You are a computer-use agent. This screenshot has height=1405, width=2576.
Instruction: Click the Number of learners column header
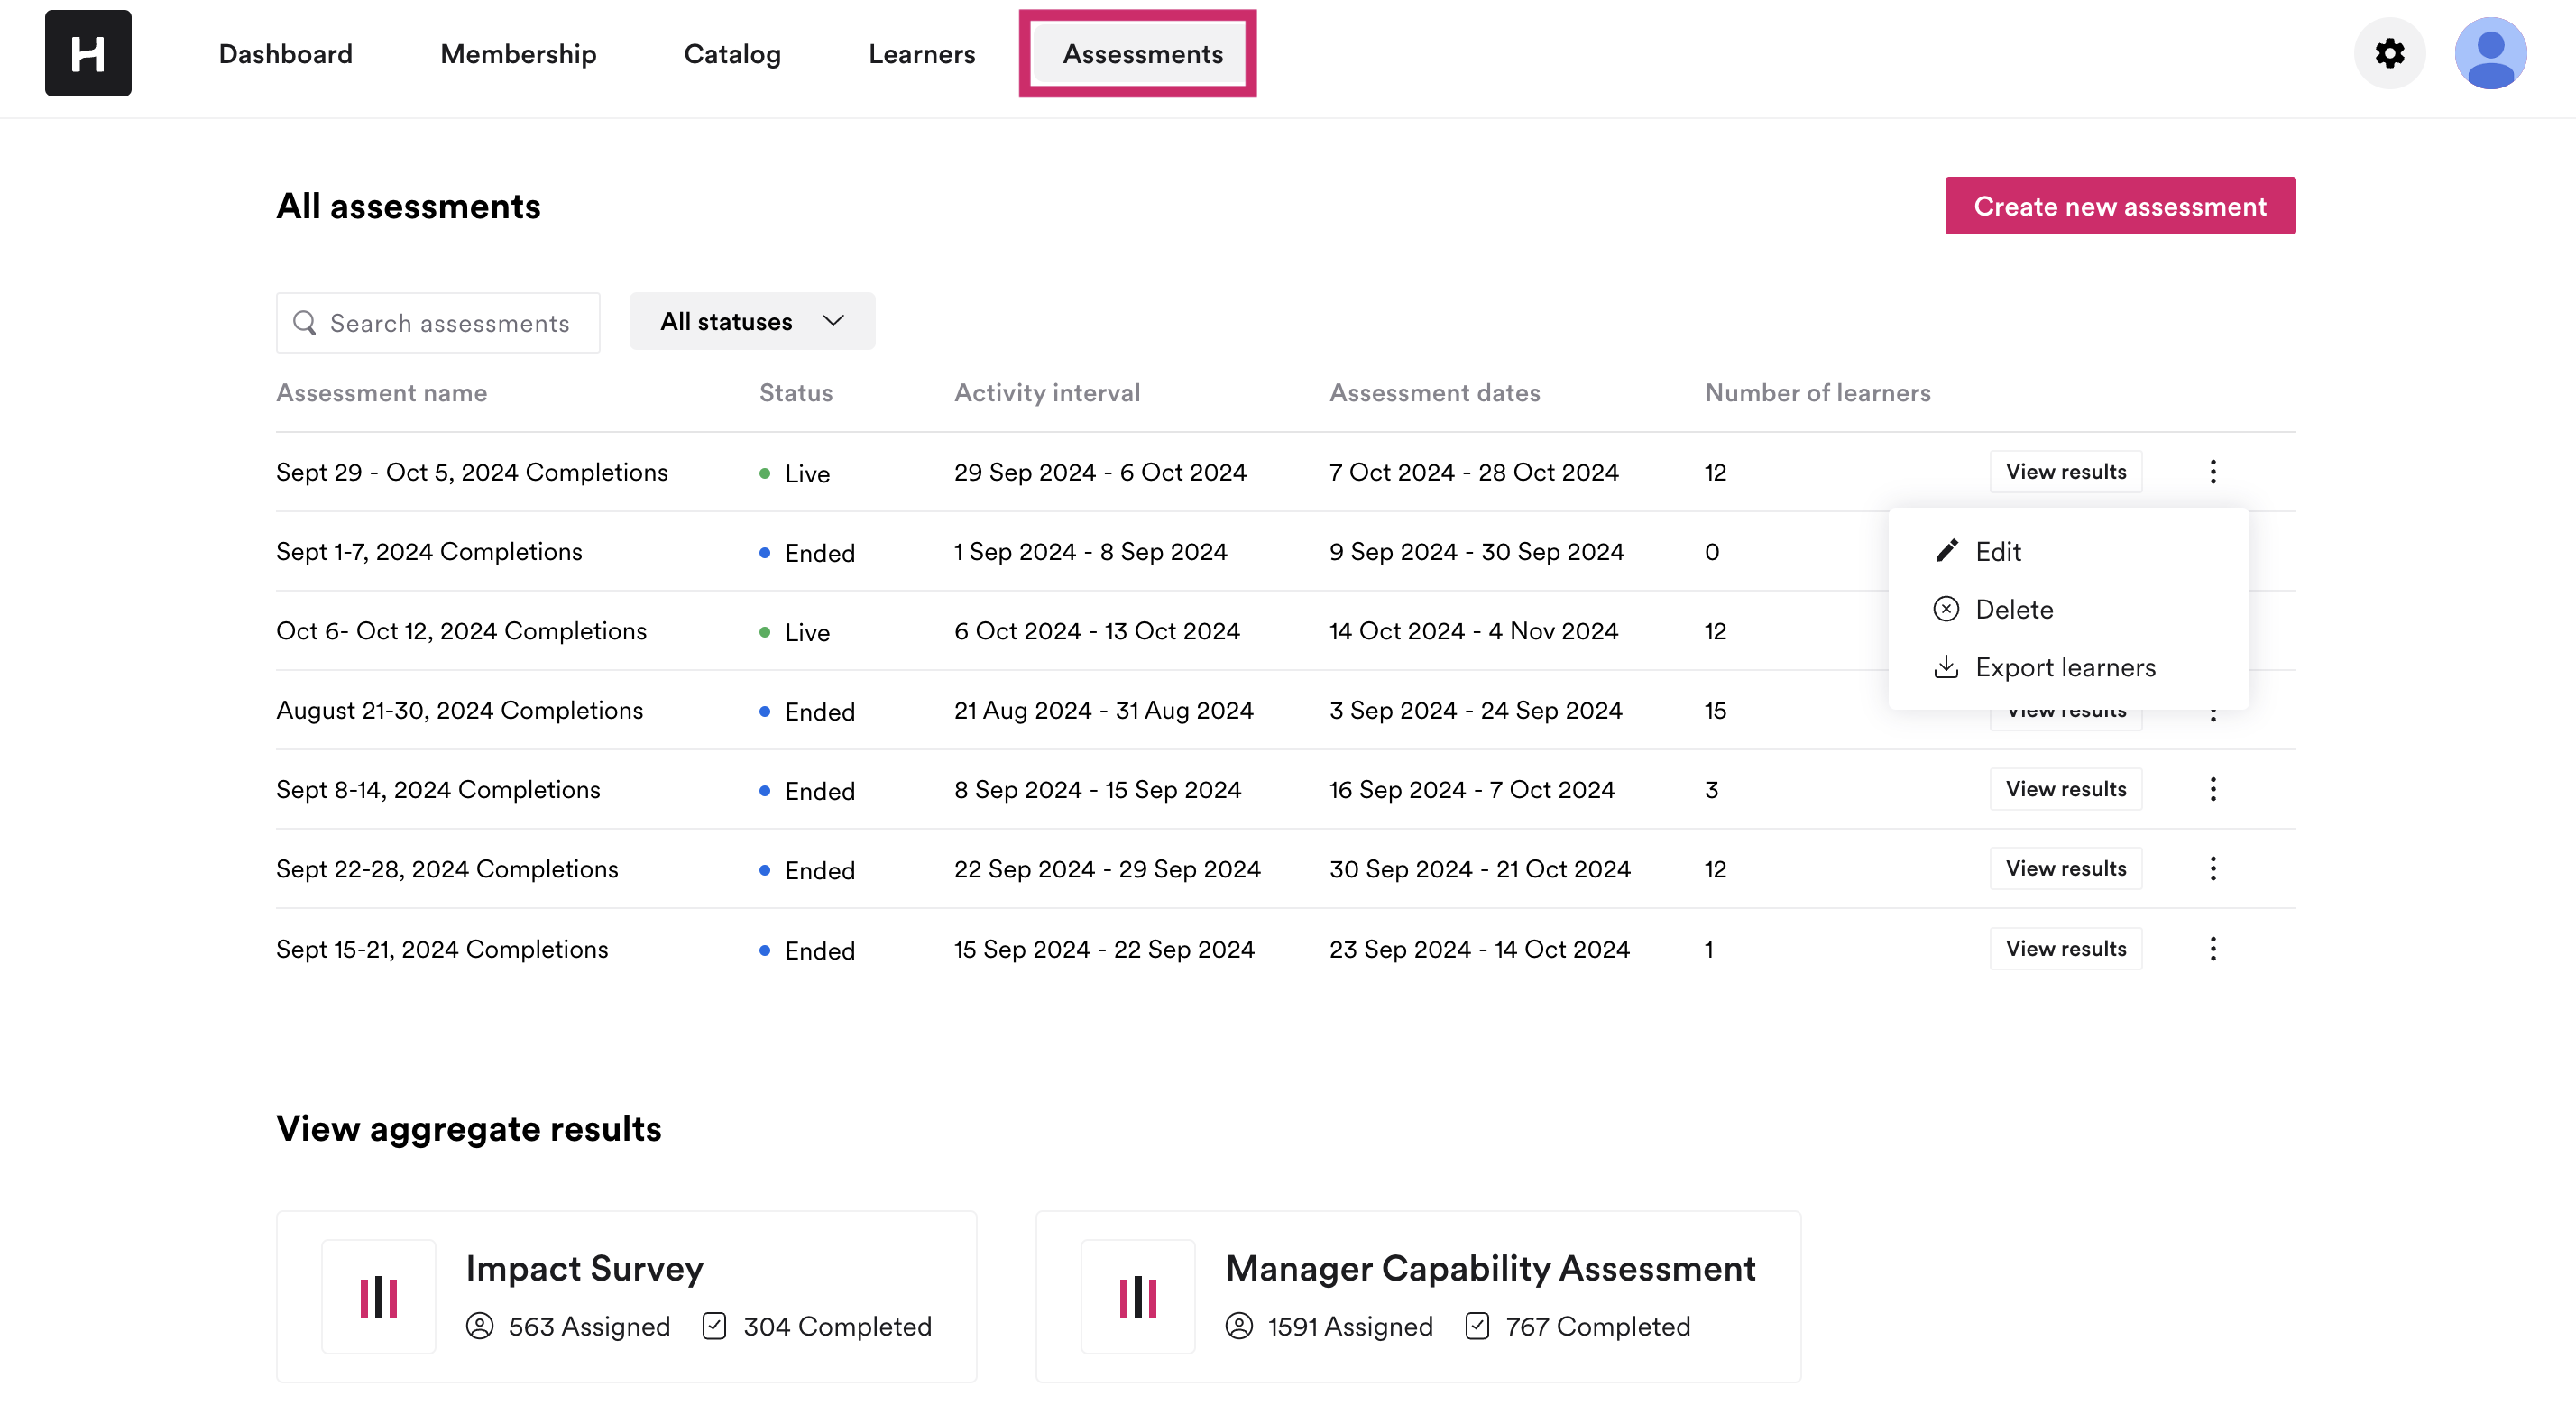[x=1818, y=393]
